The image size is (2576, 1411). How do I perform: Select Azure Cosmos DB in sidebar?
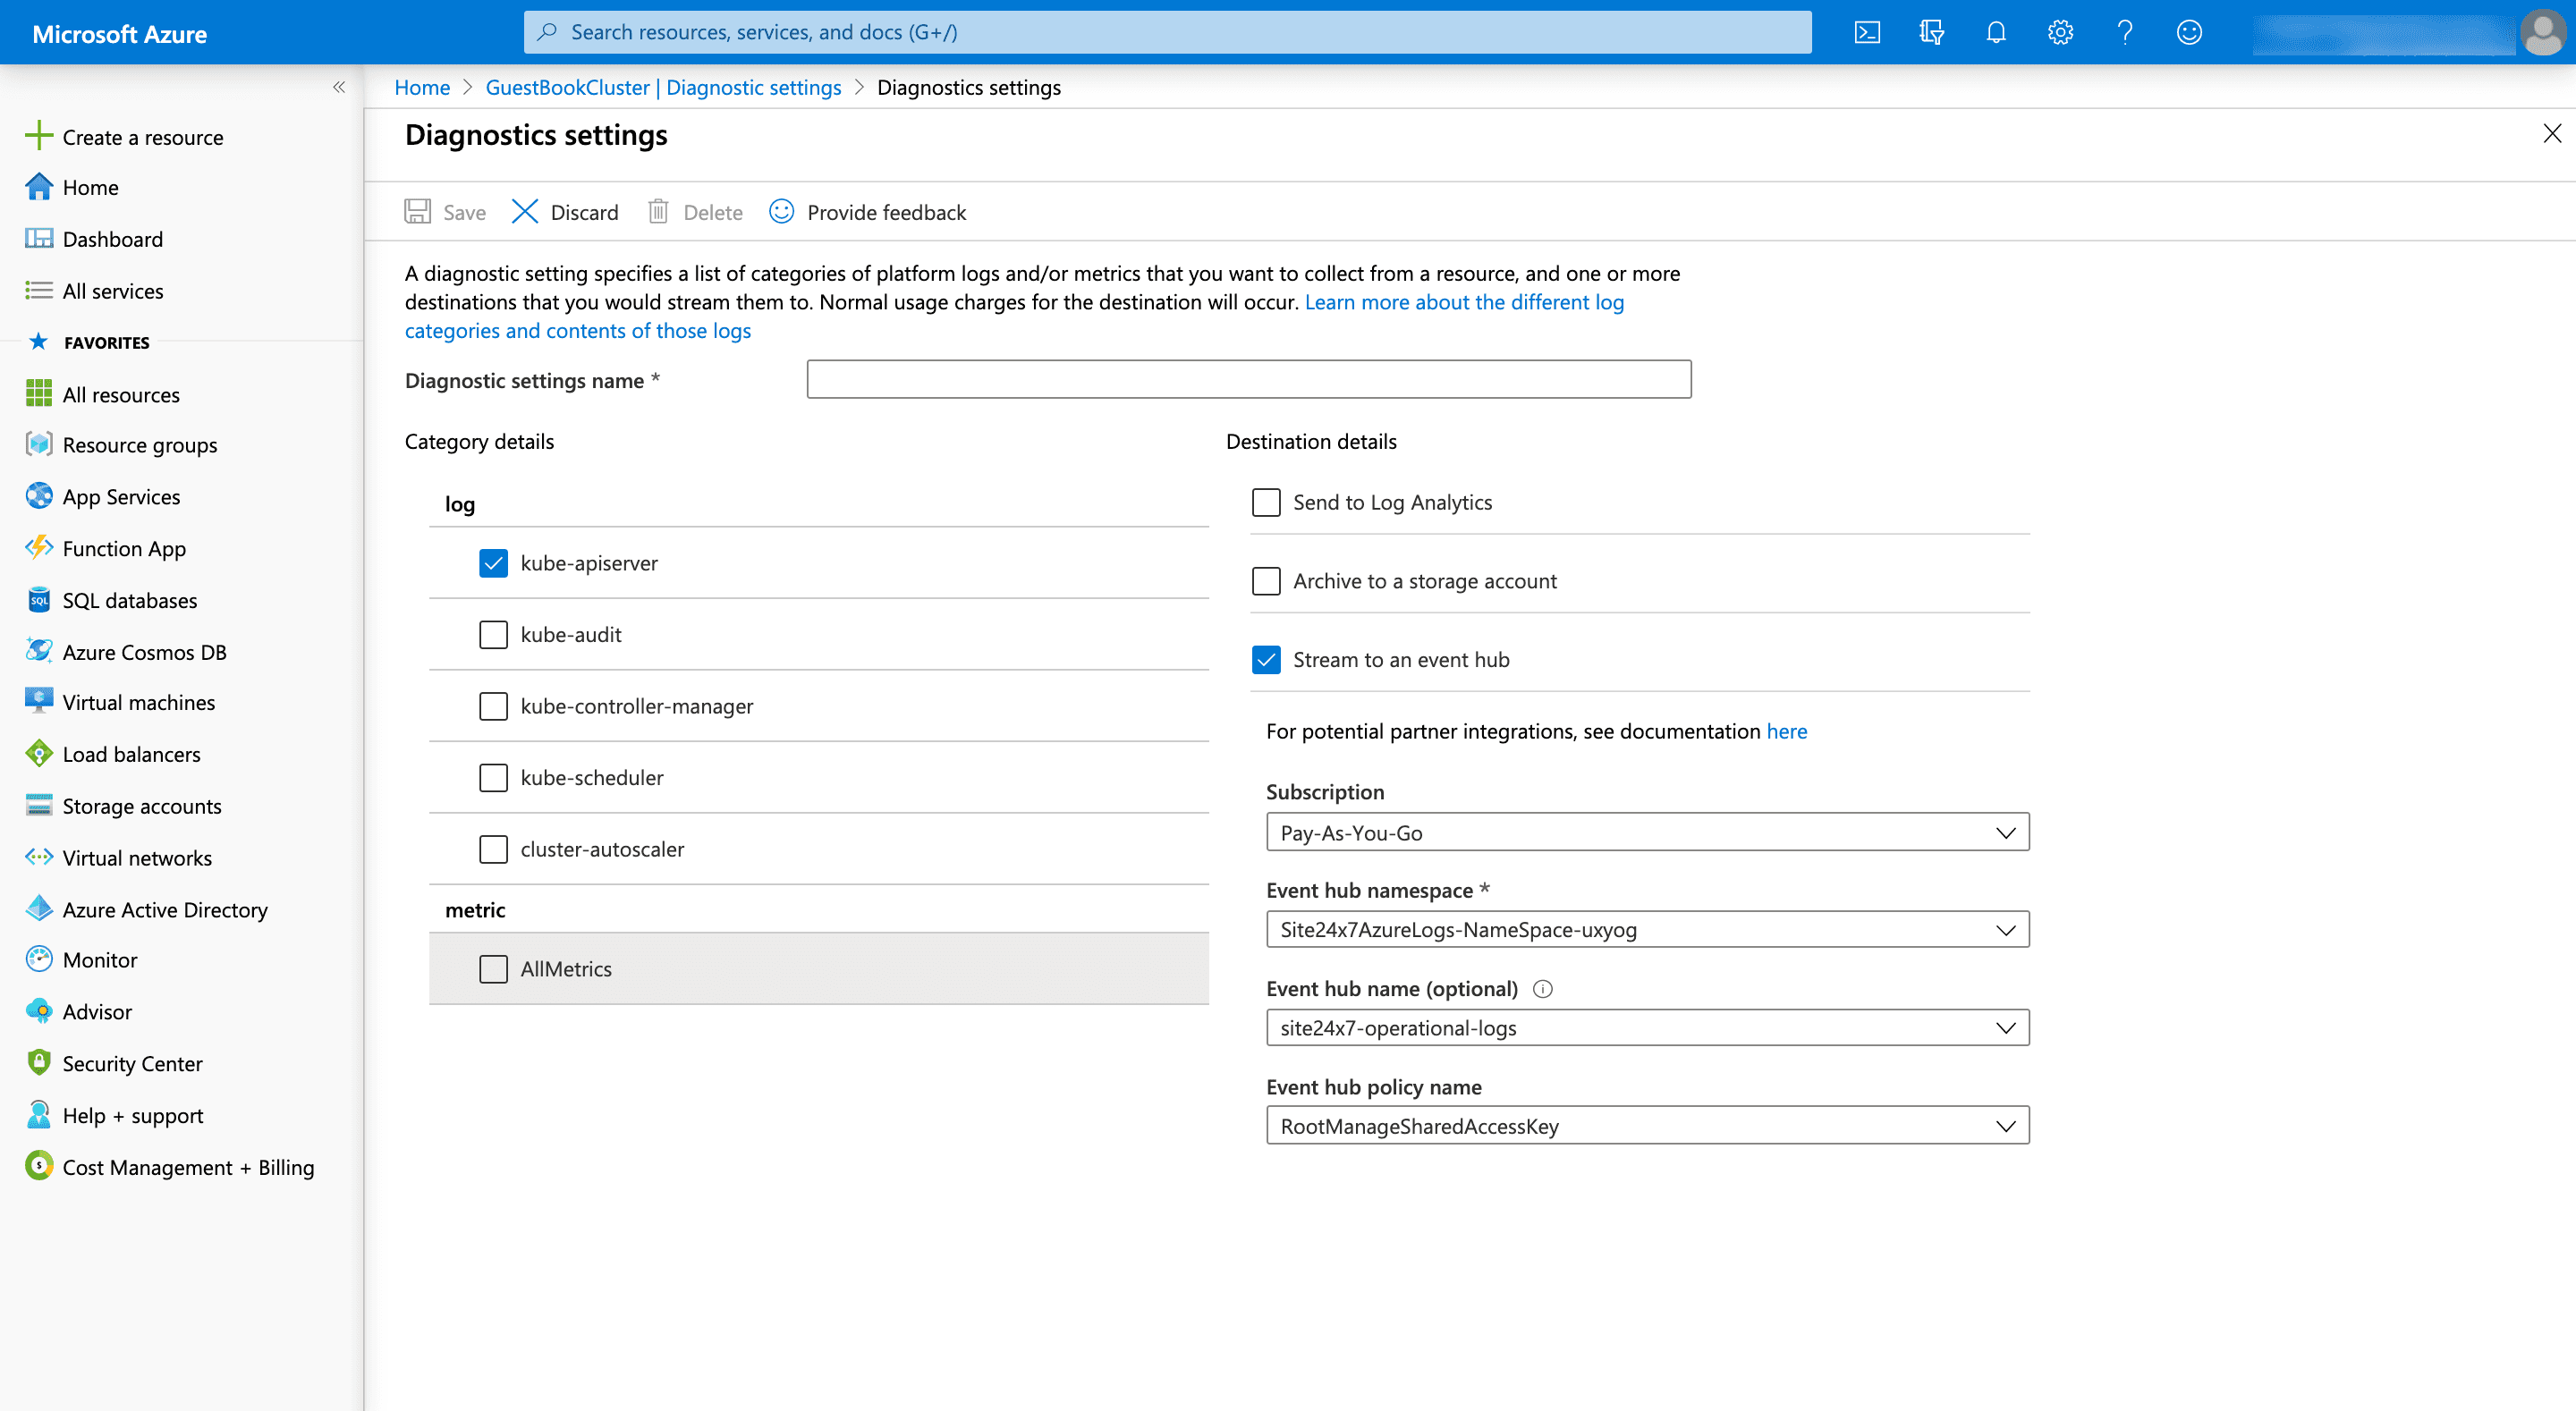[144, 651]
